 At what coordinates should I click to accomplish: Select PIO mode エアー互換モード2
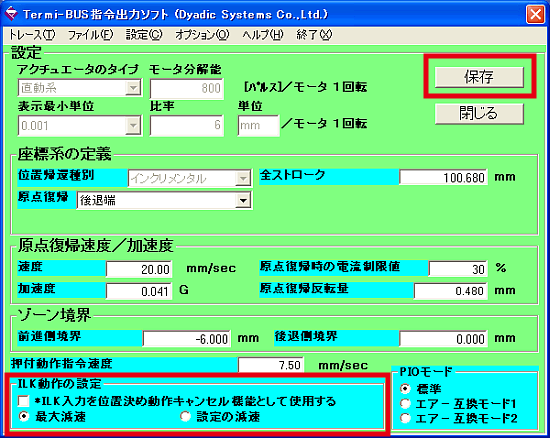405,418
